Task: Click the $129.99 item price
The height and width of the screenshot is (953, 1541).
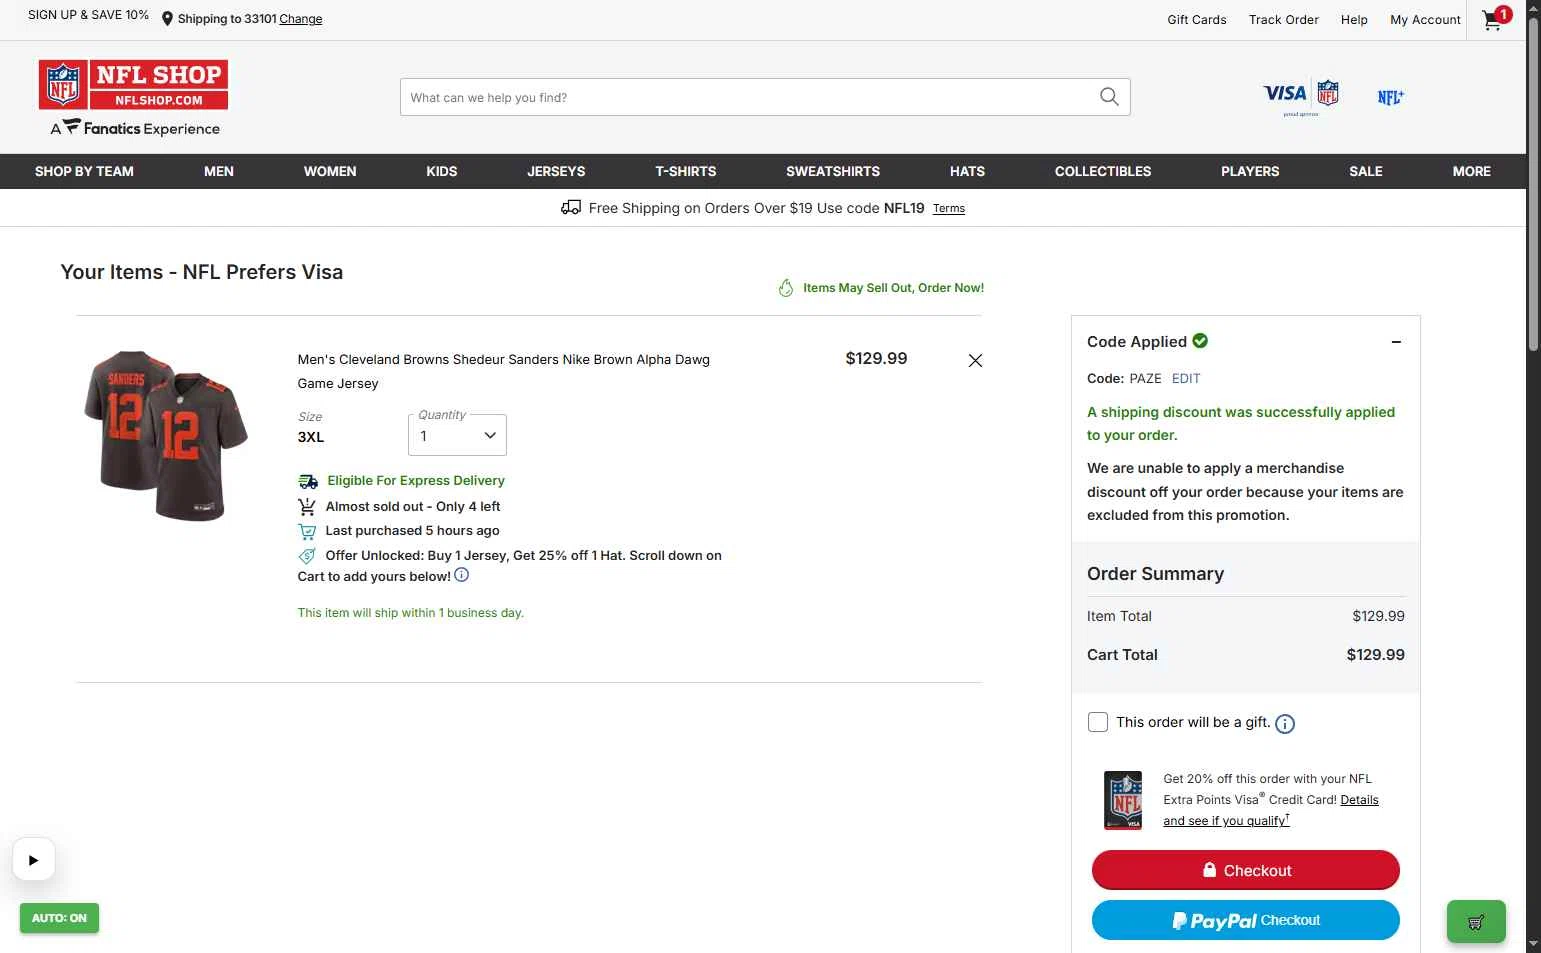Action: [x=876, y=358]
